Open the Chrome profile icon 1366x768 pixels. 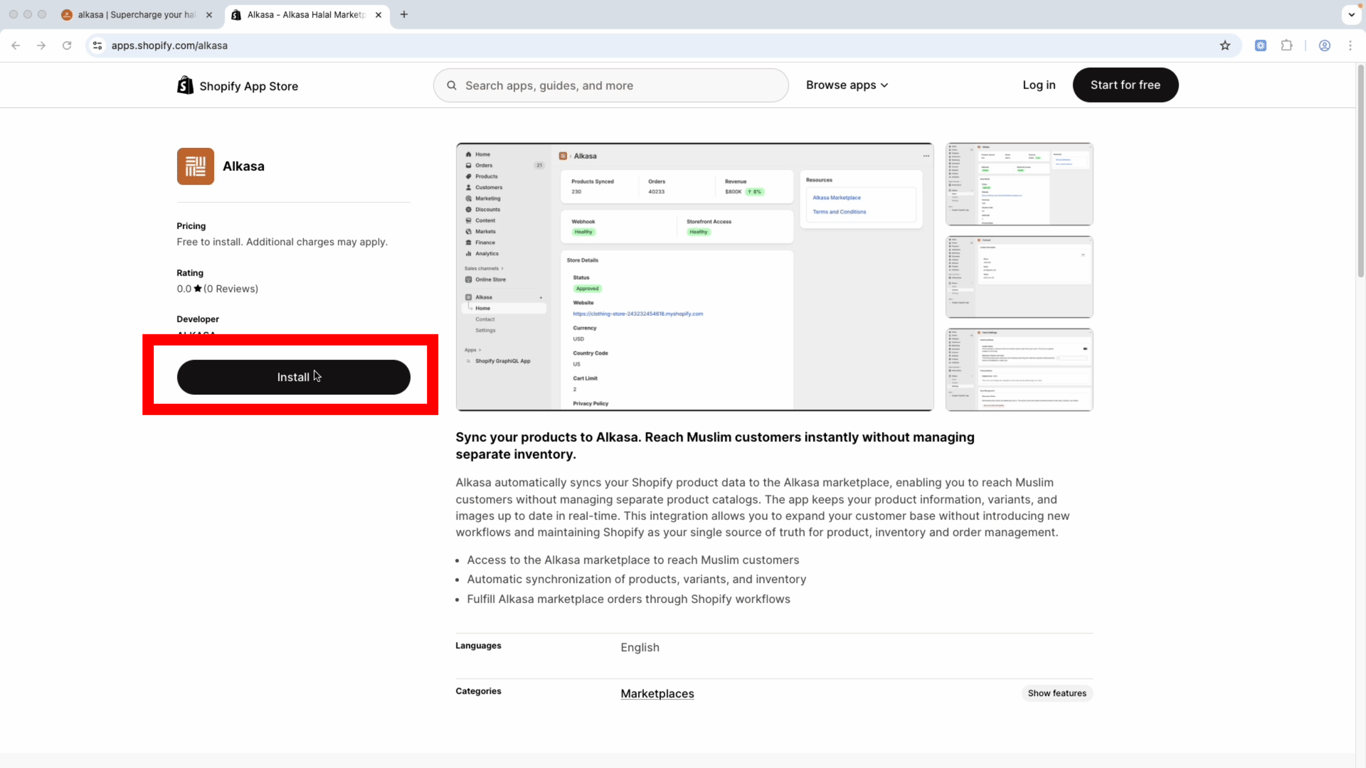coord(1324,45)
